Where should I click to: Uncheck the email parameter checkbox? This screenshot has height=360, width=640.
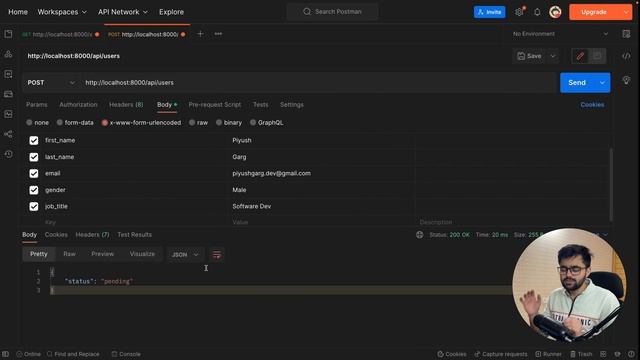pos(34,173)
